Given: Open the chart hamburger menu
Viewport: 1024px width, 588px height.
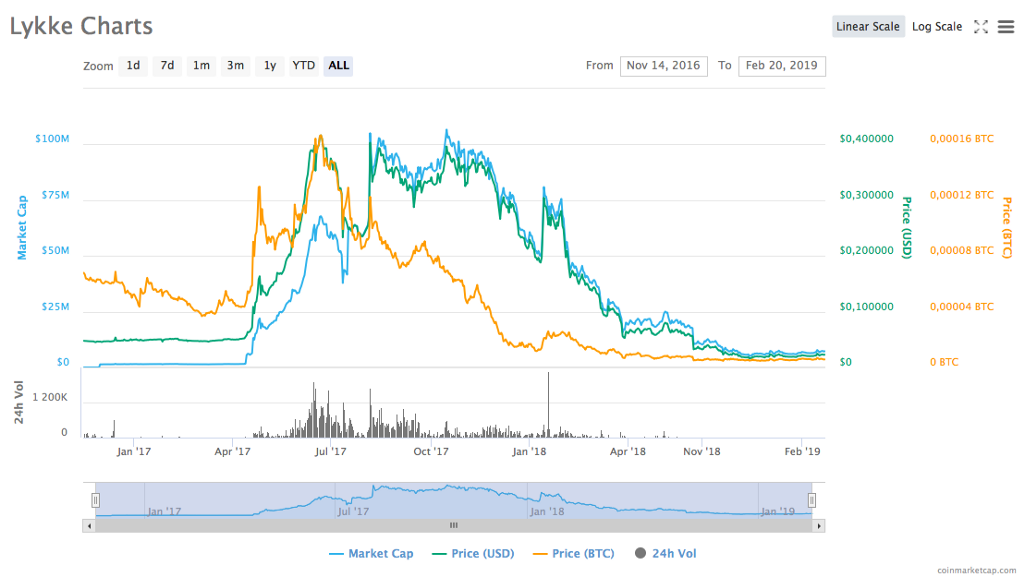Looking at the screenshot, I should [1006, 27].
